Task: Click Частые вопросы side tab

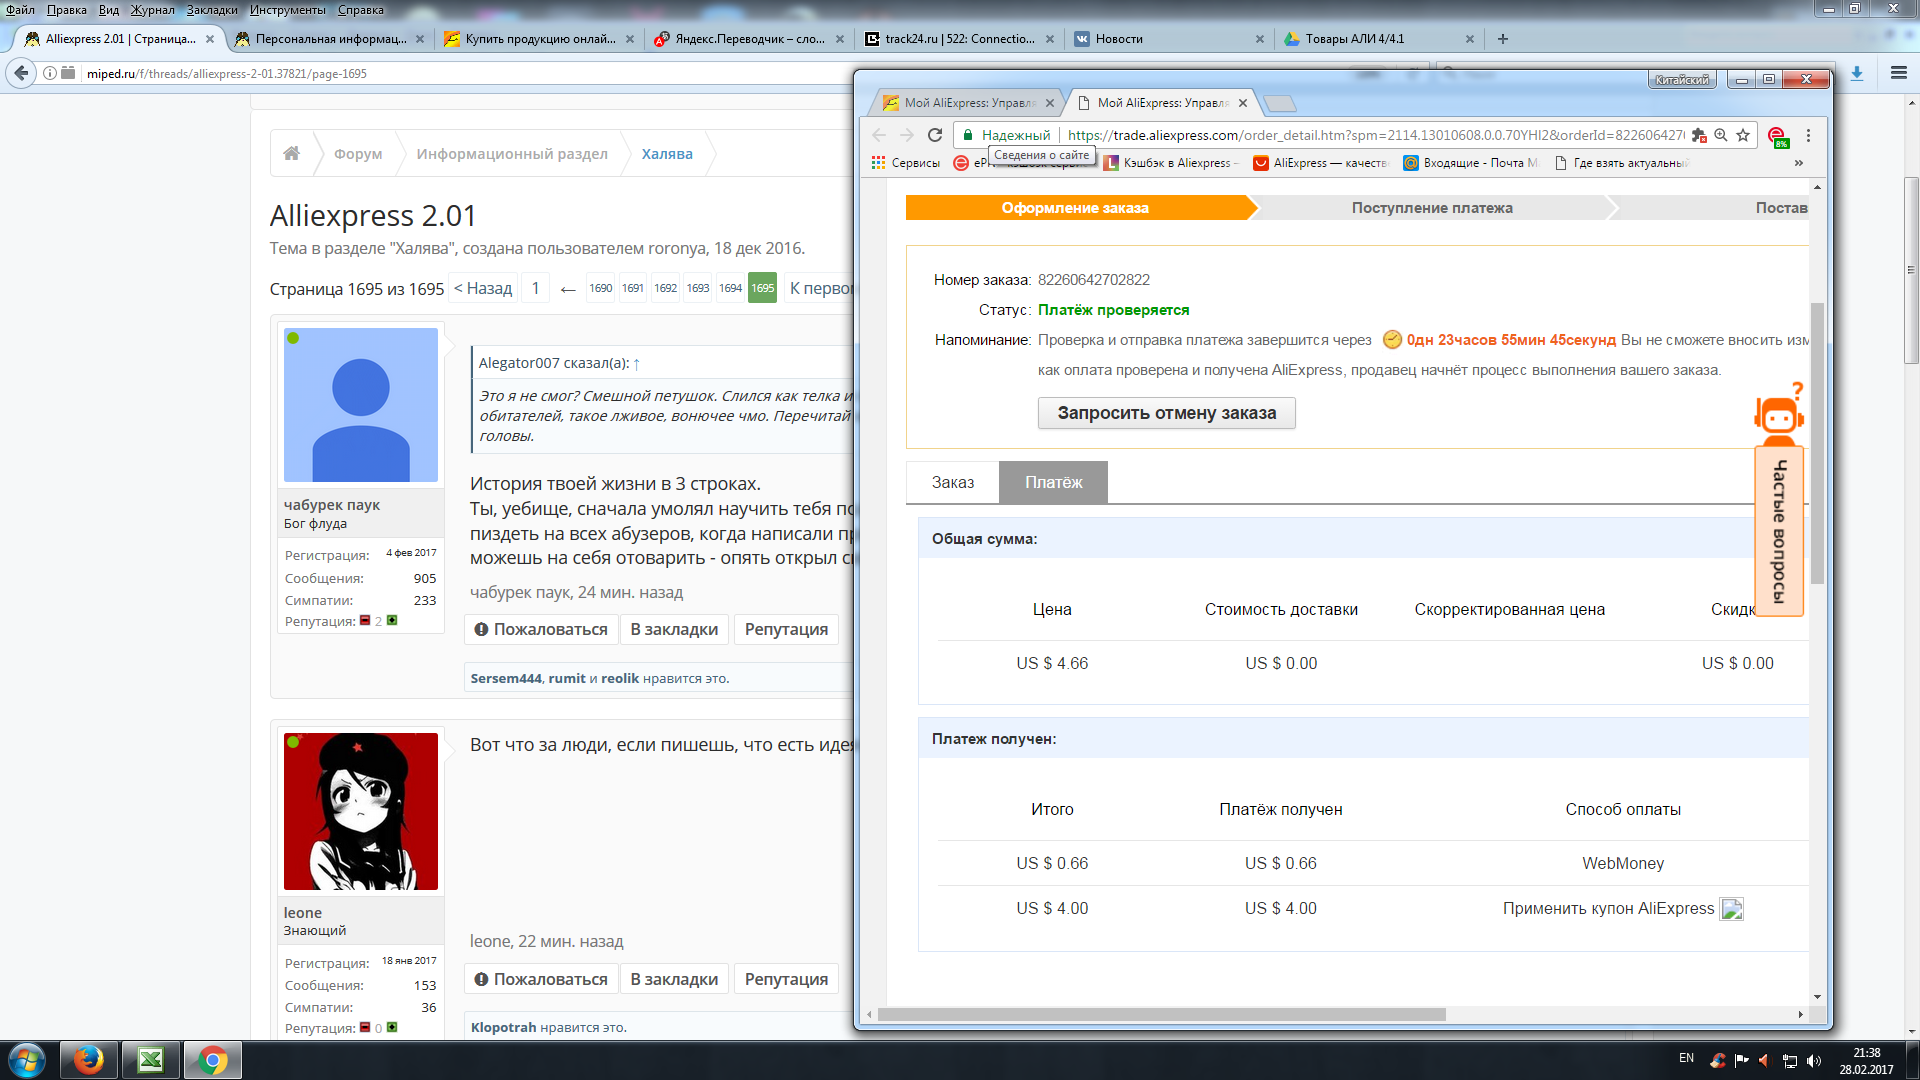Action: tap(1779, 531)
